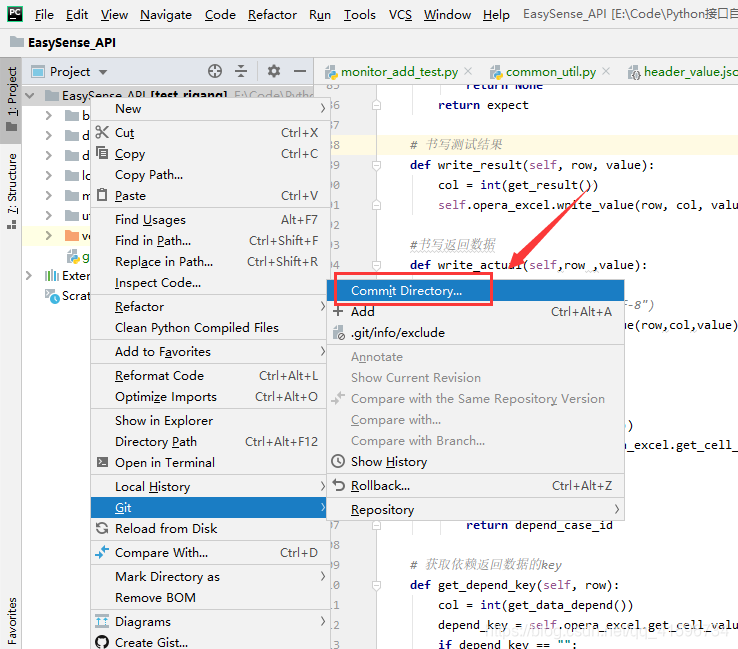Image resolution: width=738 pixels, height=649 pixels.
Task: Click the Scratches icon in tree
Action: (x=52, y=296)
